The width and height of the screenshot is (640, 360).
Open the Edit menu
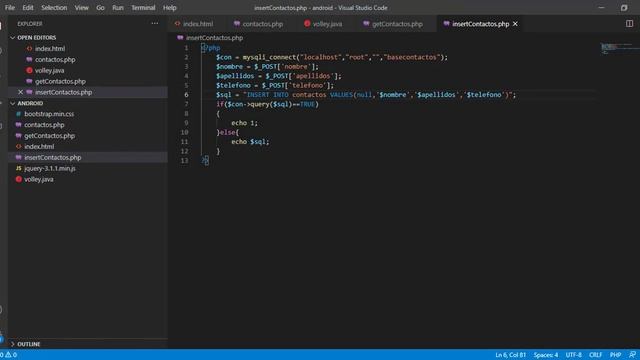pos(28,8)
